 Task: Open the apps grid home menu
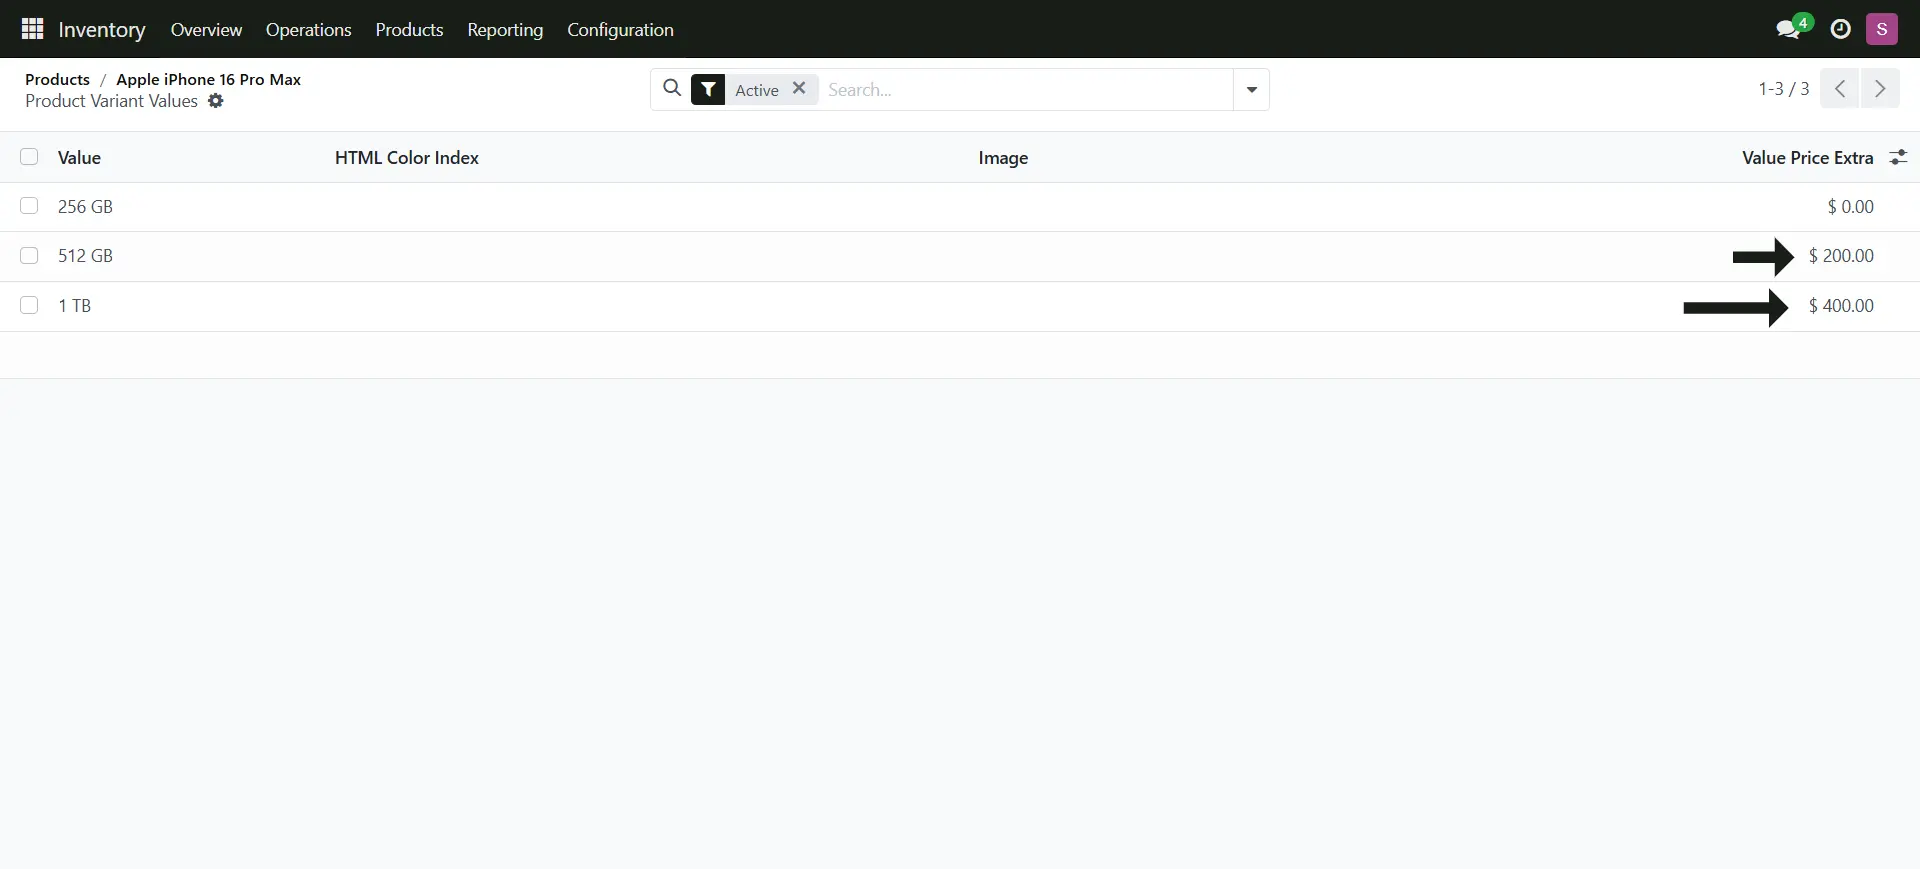[32, 29]
